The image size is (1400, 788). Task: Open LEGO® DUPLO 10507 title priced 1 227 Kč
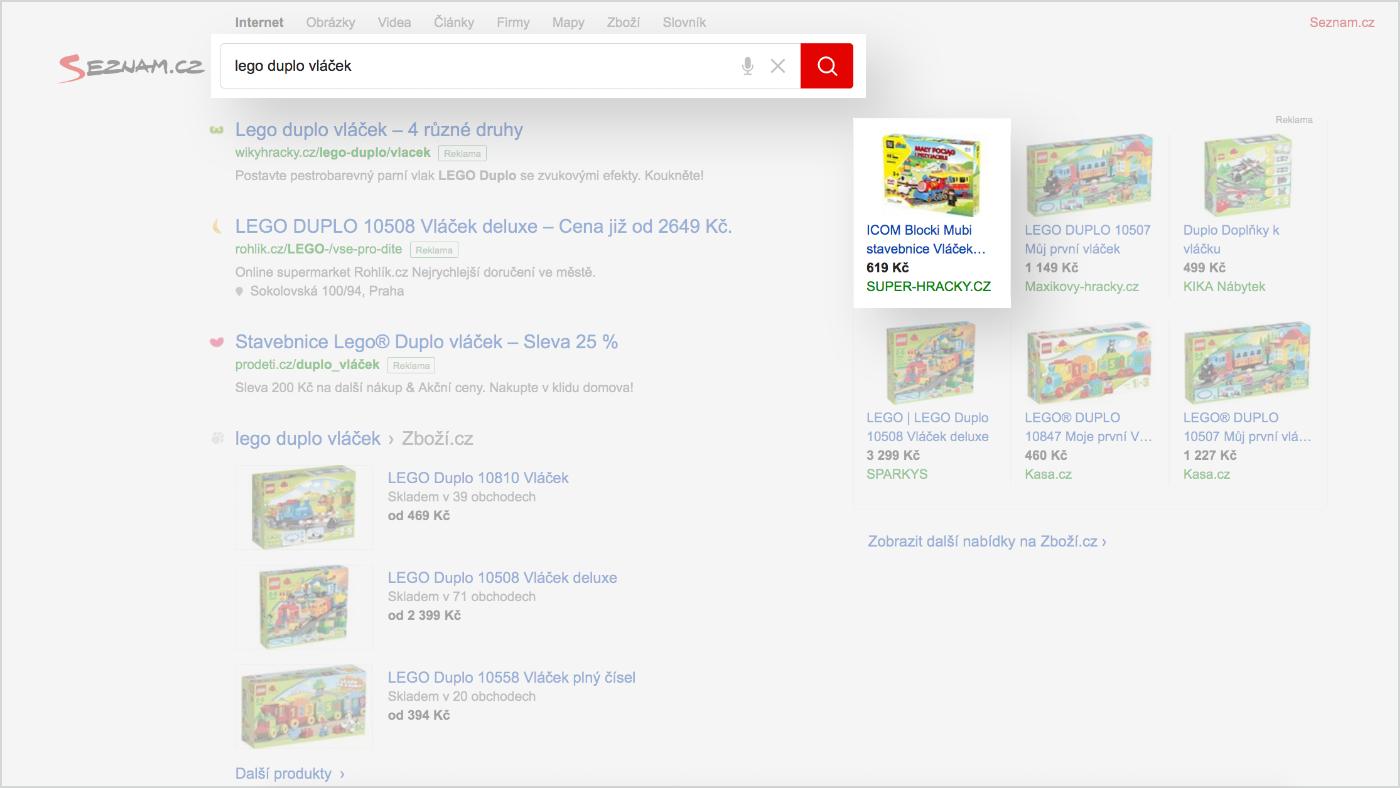point(1247,427)
